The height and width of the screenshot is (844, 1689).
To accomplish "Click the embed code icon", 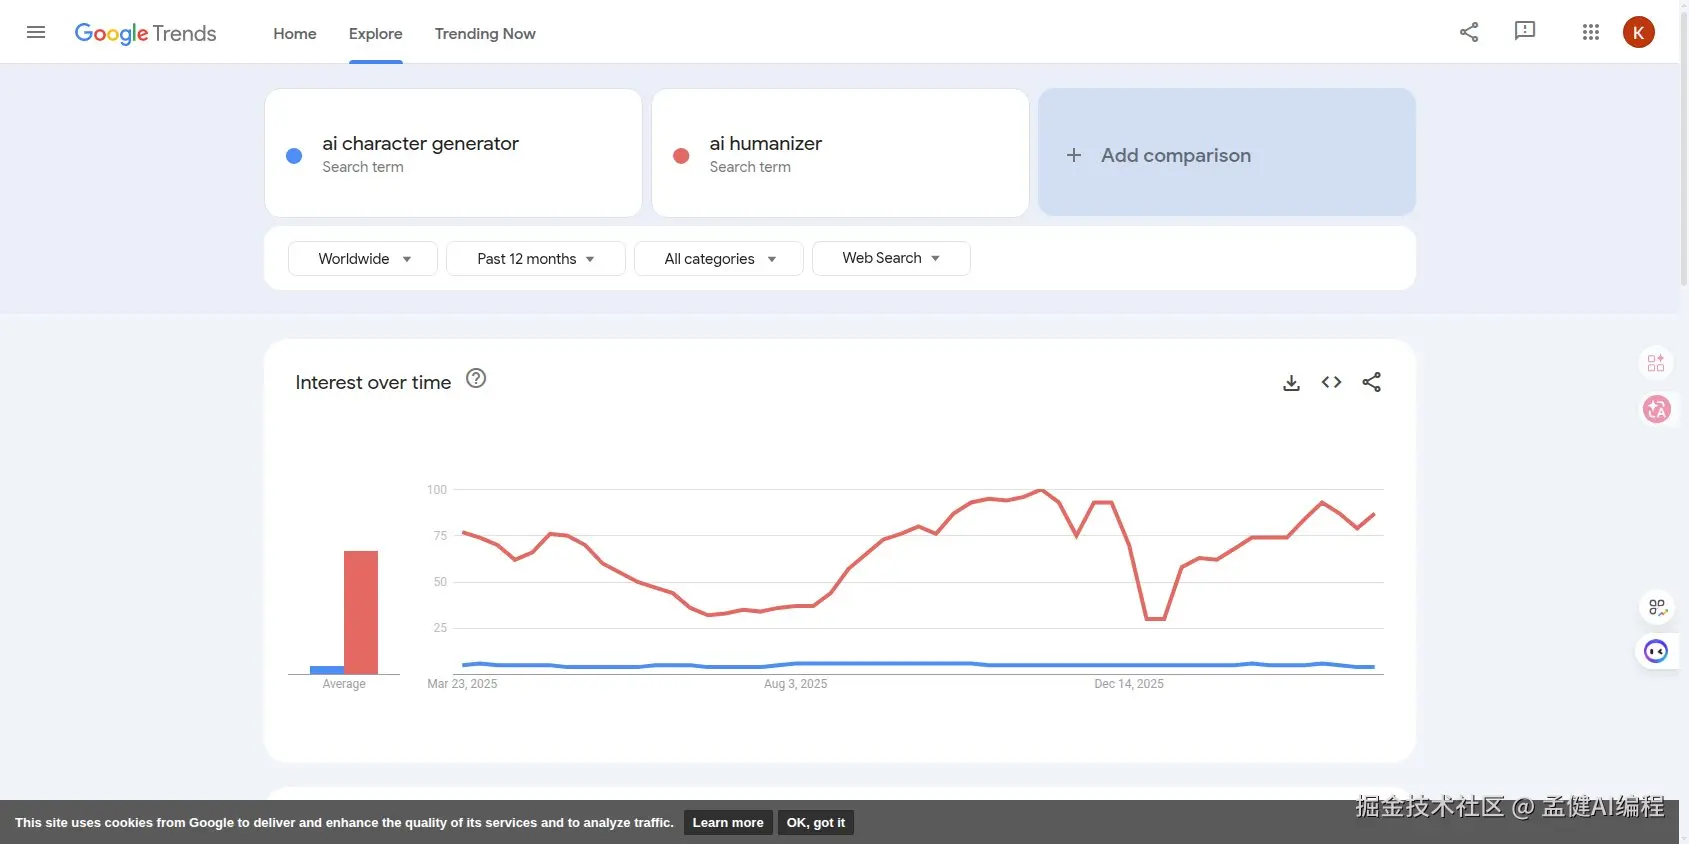I will click(1331, 382).
